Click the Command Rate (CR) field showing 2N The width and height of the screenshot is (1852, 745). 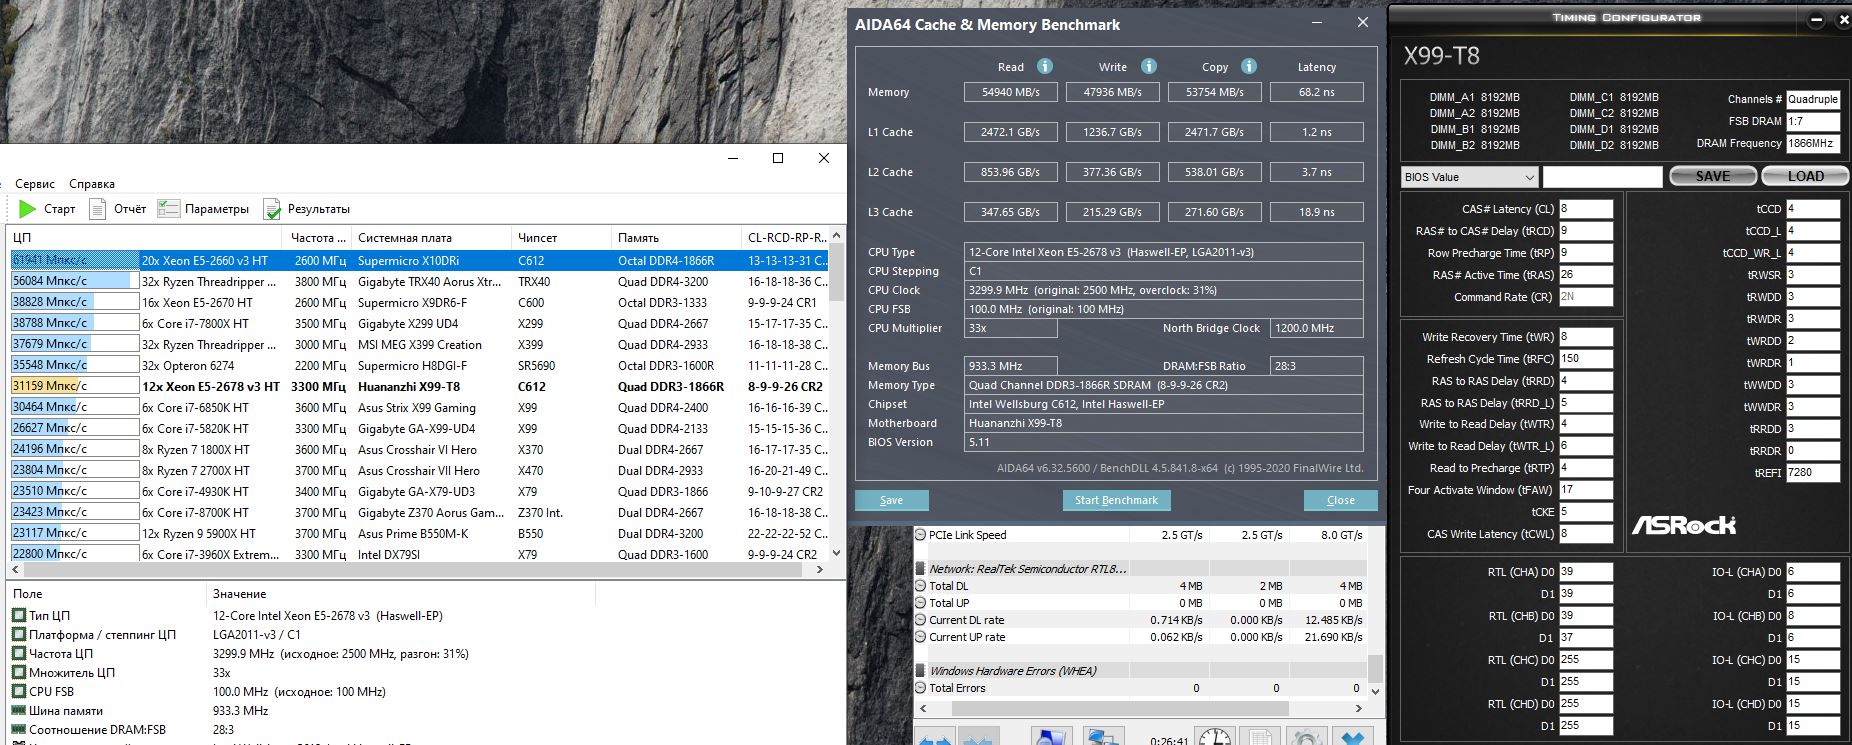point(1586,297)
